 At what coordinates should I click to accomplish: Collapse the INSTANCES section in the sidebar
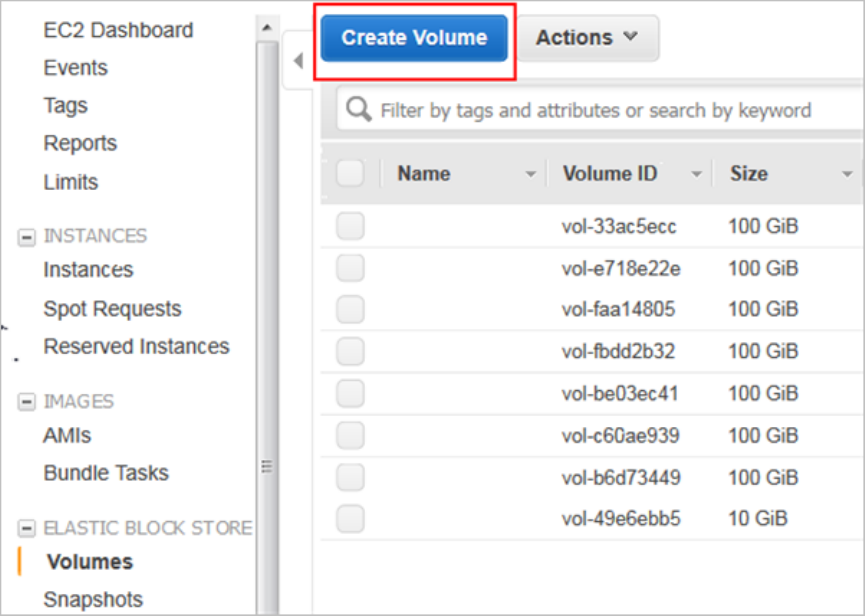pyautogui.click(x=28, y=237)
